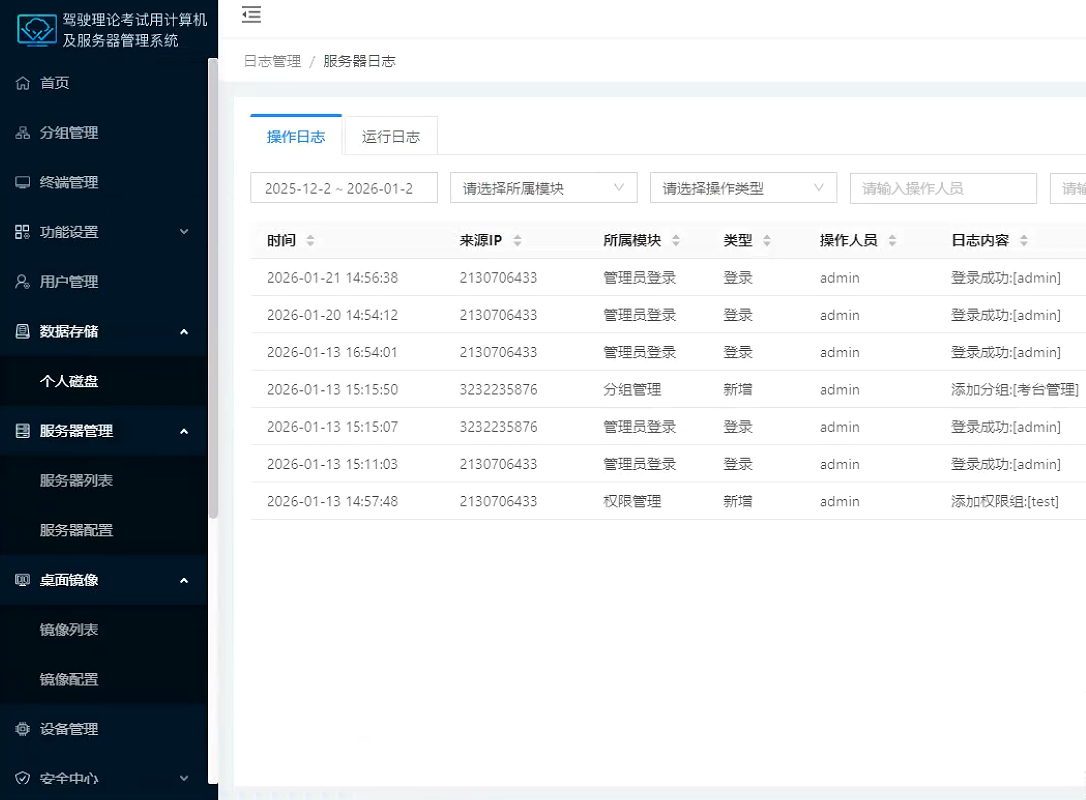Sort the table by the 所属模块 sort arrows
This screenshot has height=800, width=1086.
[676, 240]
